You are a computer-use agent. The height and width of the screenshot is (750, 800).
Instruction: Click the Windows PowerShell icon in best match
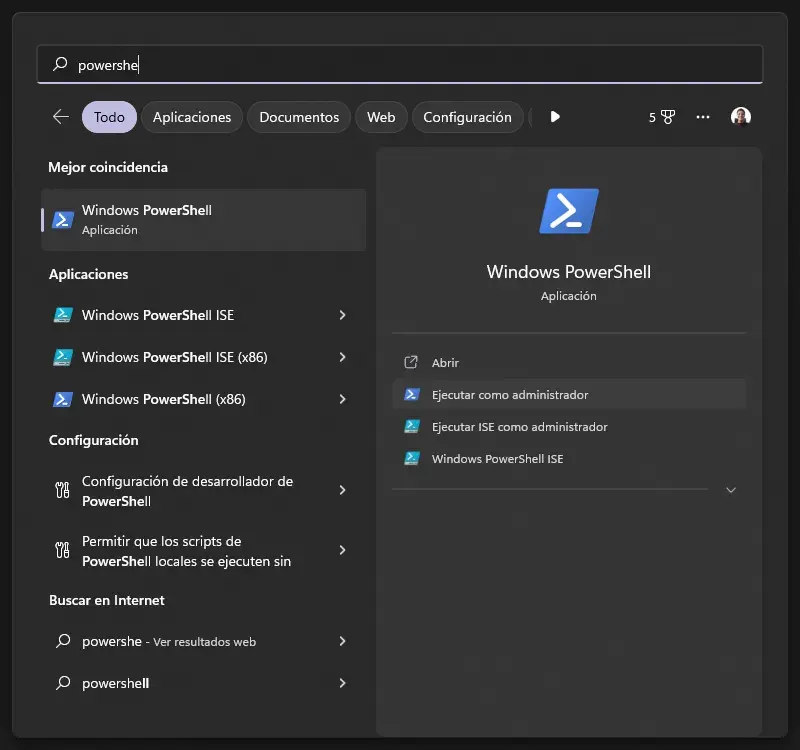pyautogui.click(x=63, y=220)
